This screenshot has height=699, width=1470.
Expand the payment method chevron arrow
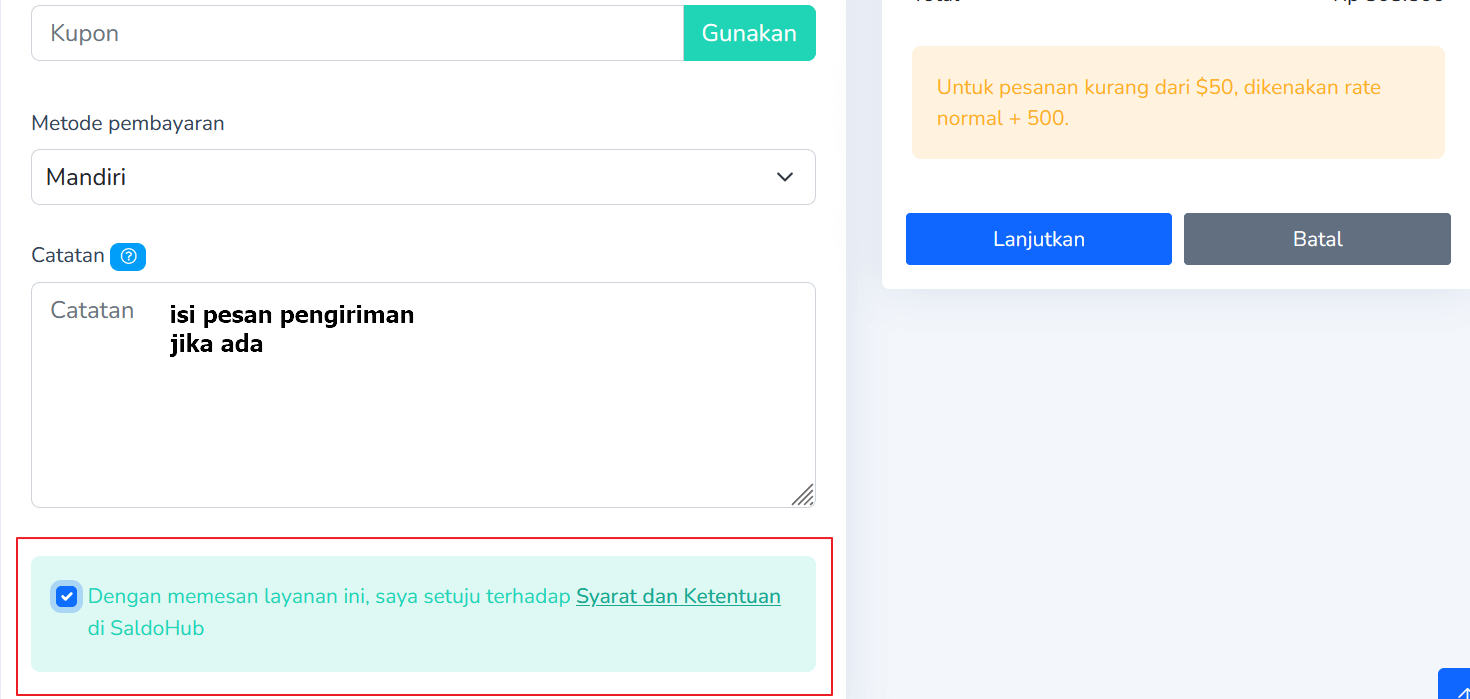pos(785,177)
